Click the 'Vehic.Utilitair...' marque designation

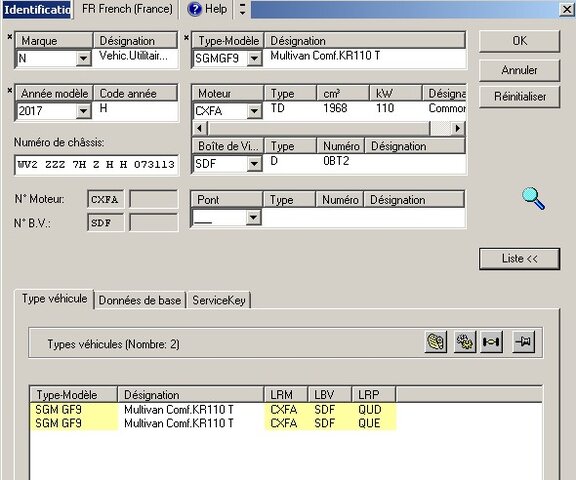click(133, 56)
